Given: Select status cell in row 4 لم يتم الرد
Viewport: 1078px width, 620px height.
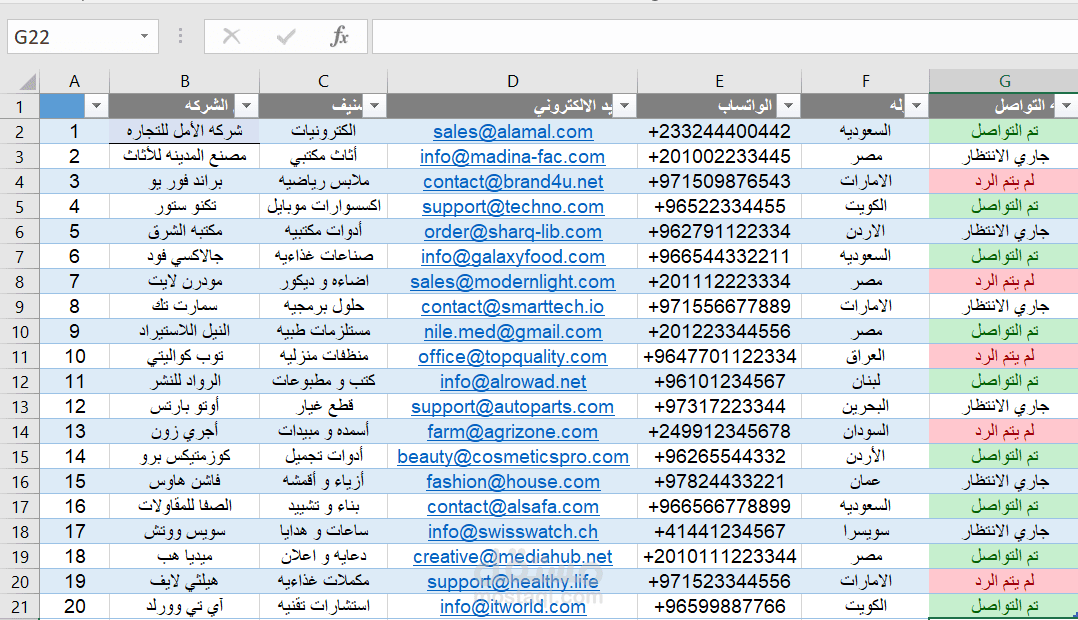Looking at the screenshot, I should (1004, 181).
